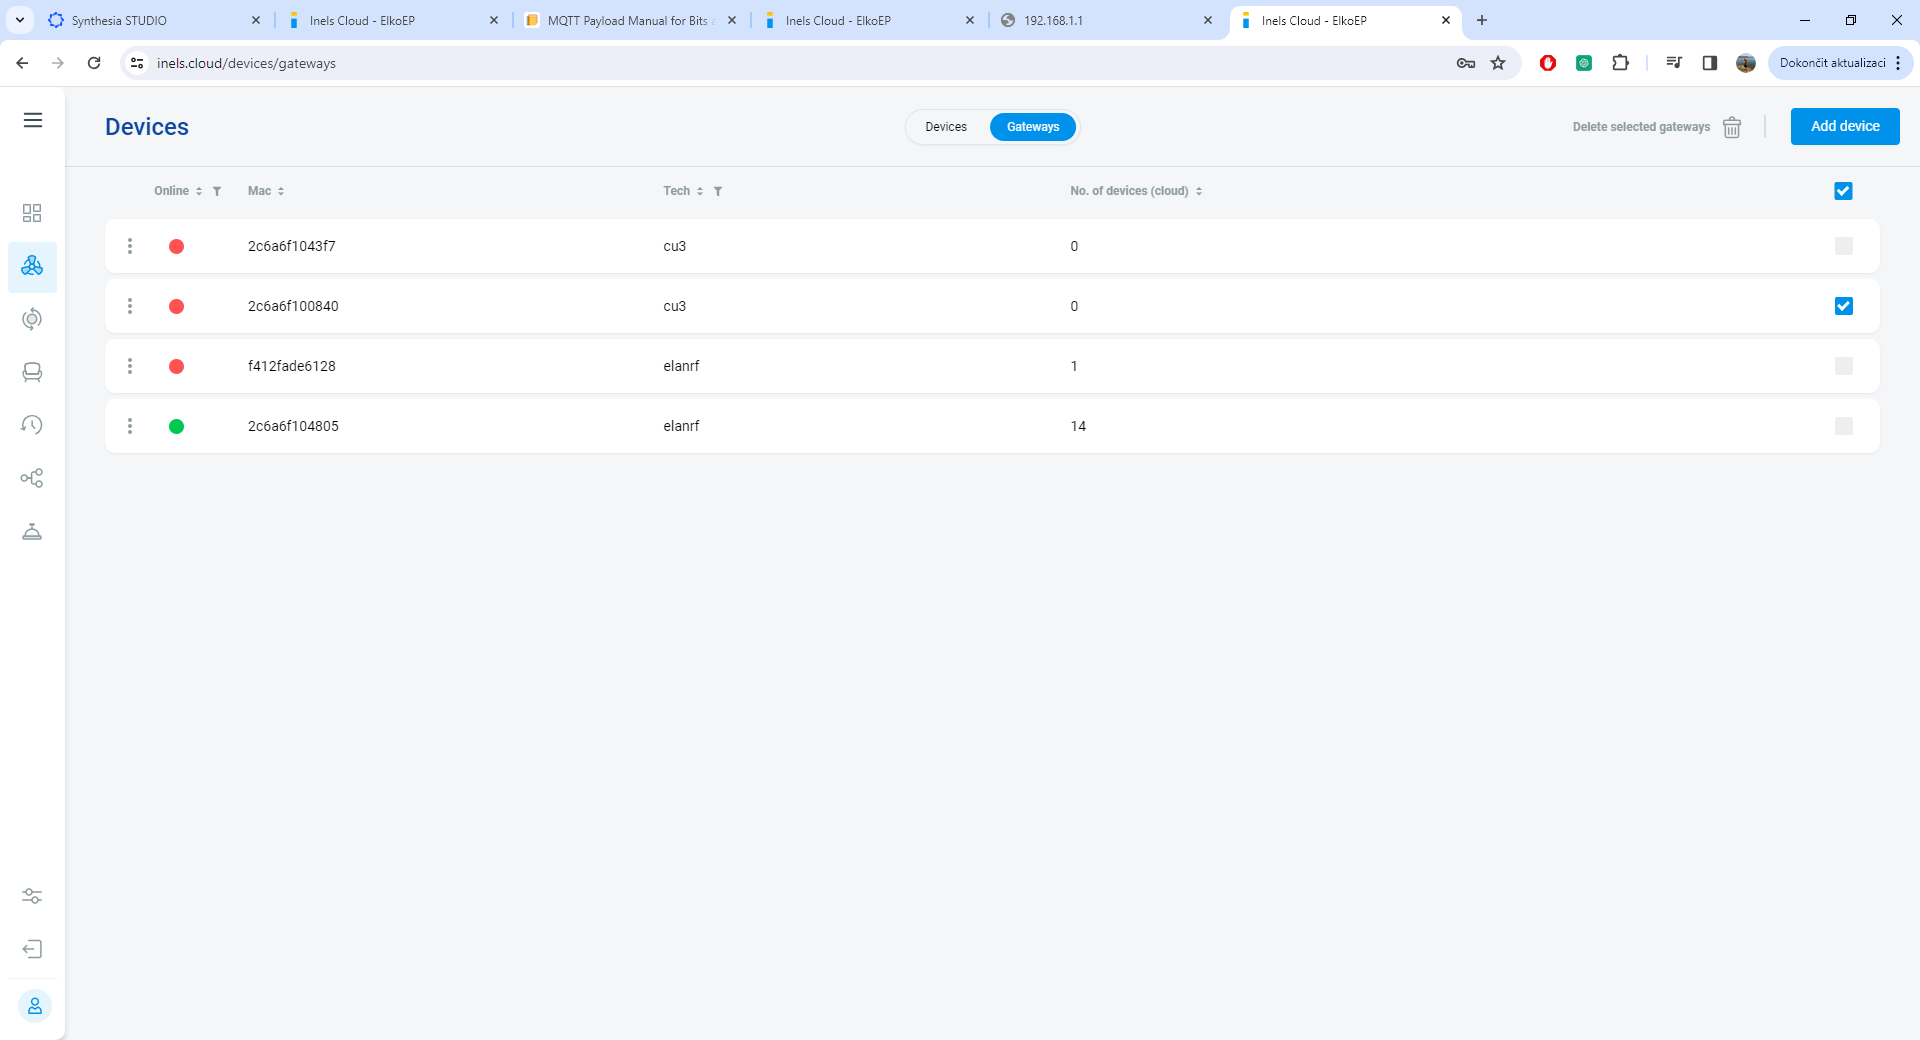
Task: Click the share nodes icon in the sidebar
Action: click(32, 478)
